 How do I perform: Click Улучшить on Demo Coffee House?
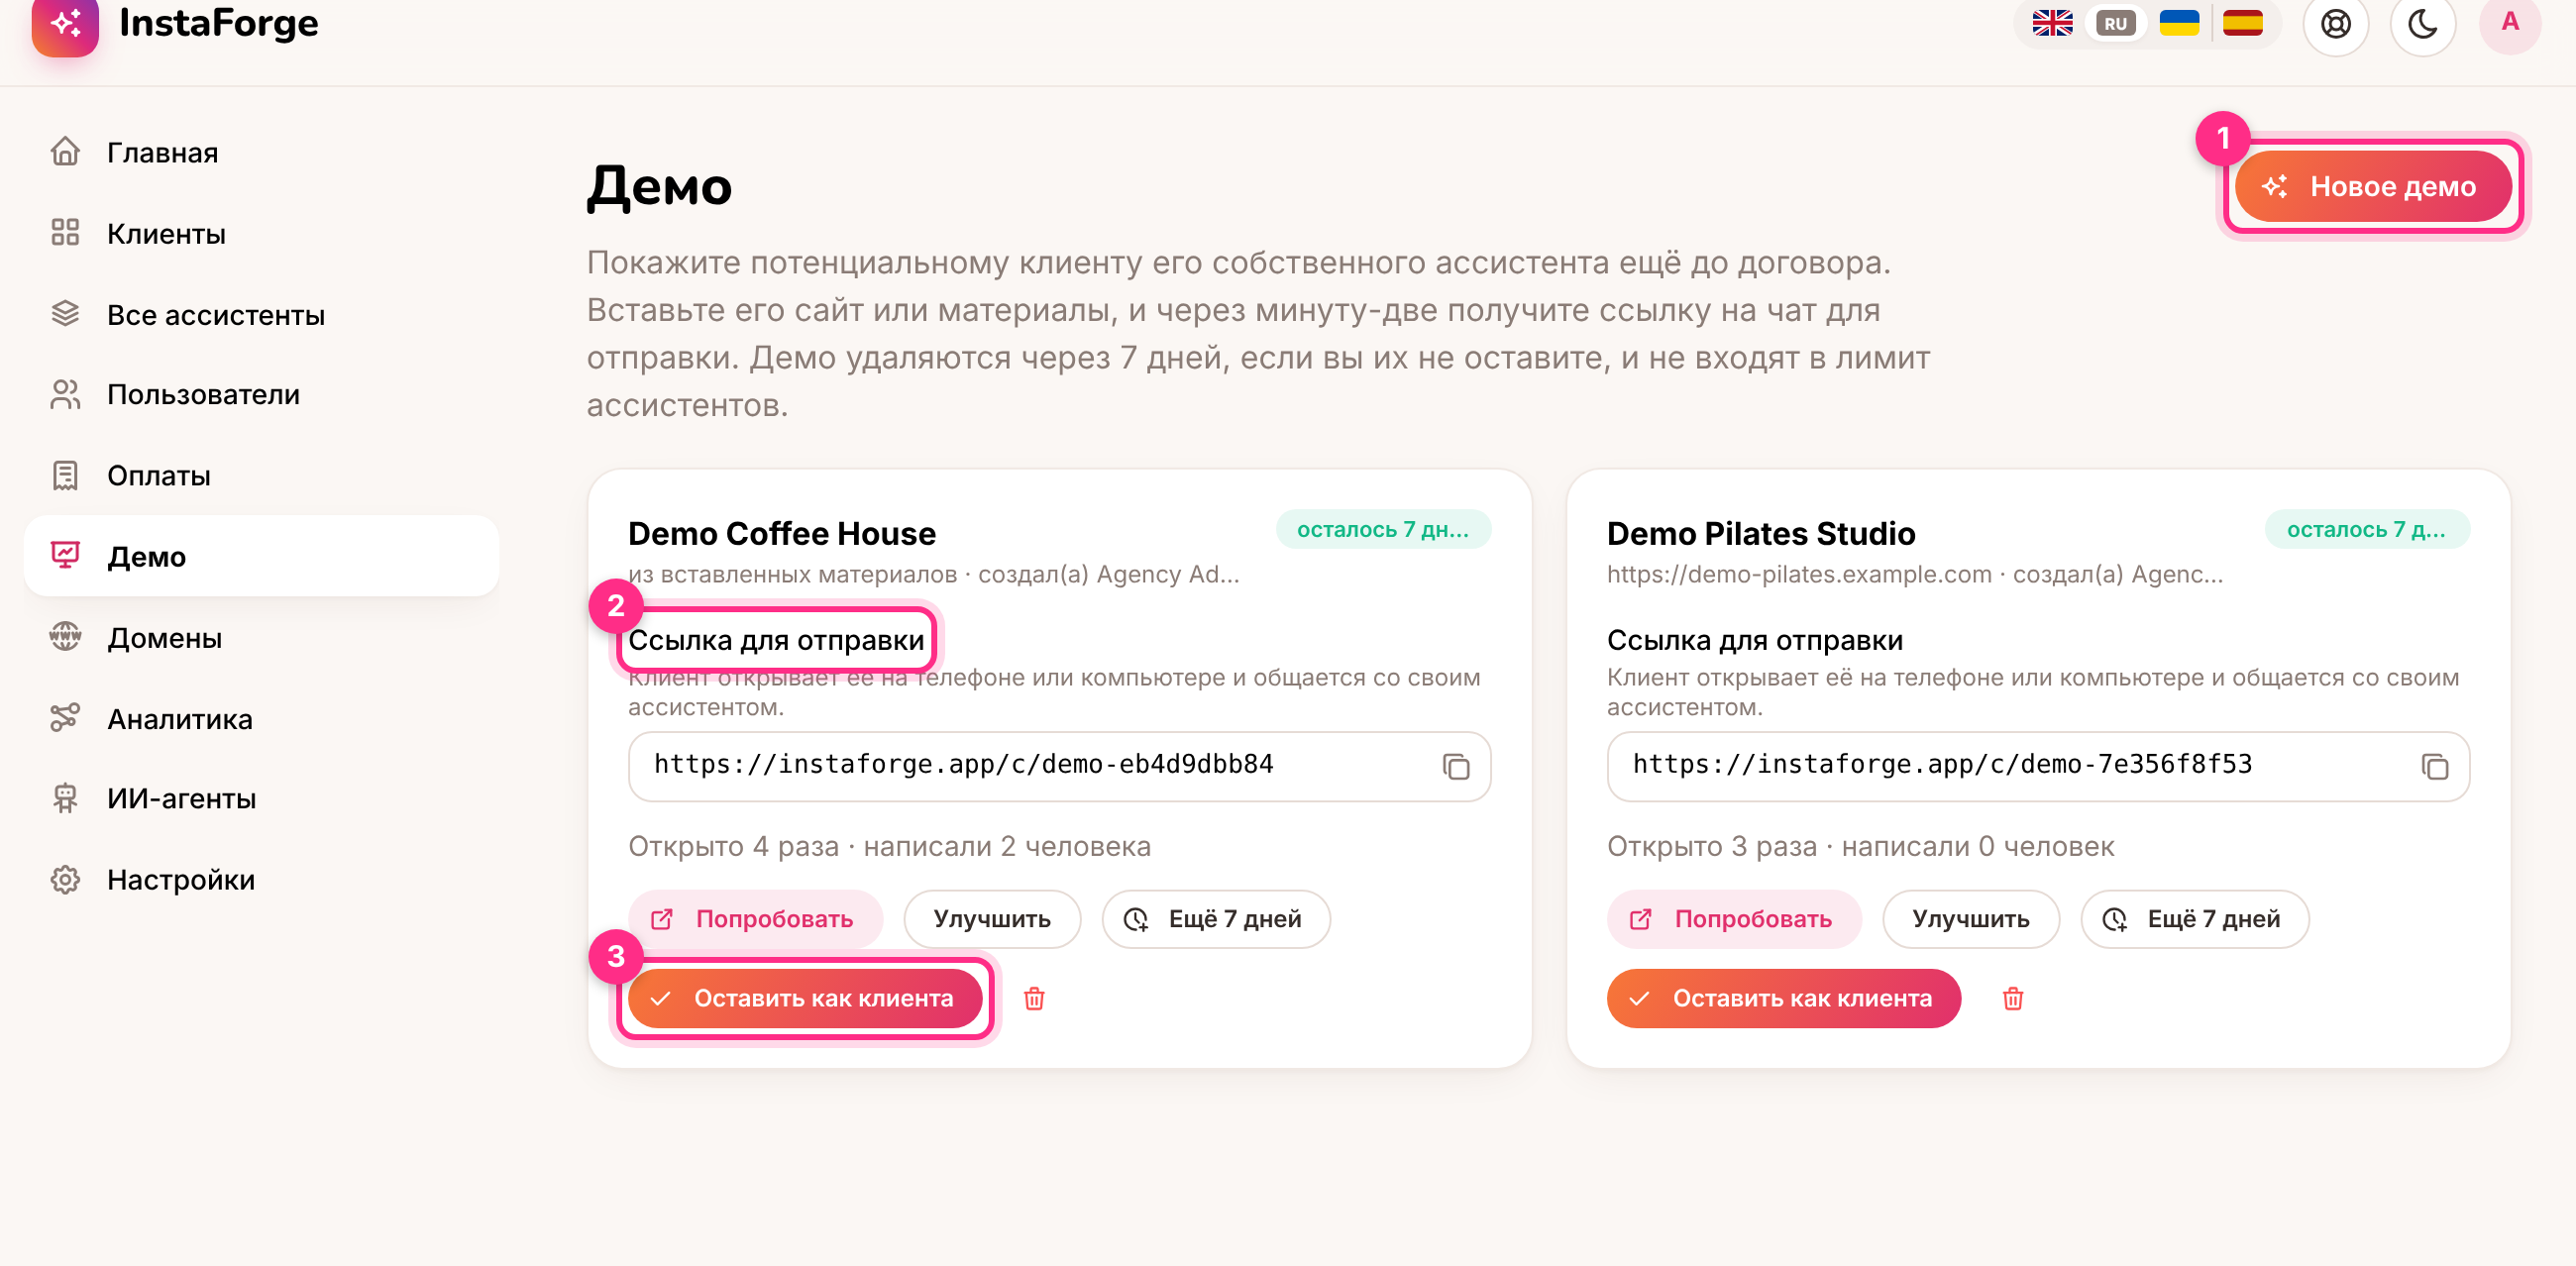991,918
